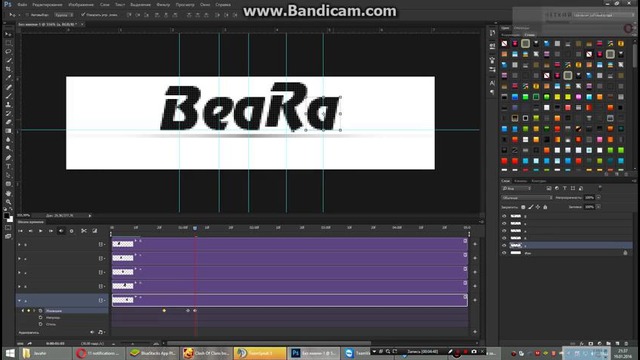Screen dimensions: 640x360
Task: Open the timeline transition icon
Action: point(95,231)
